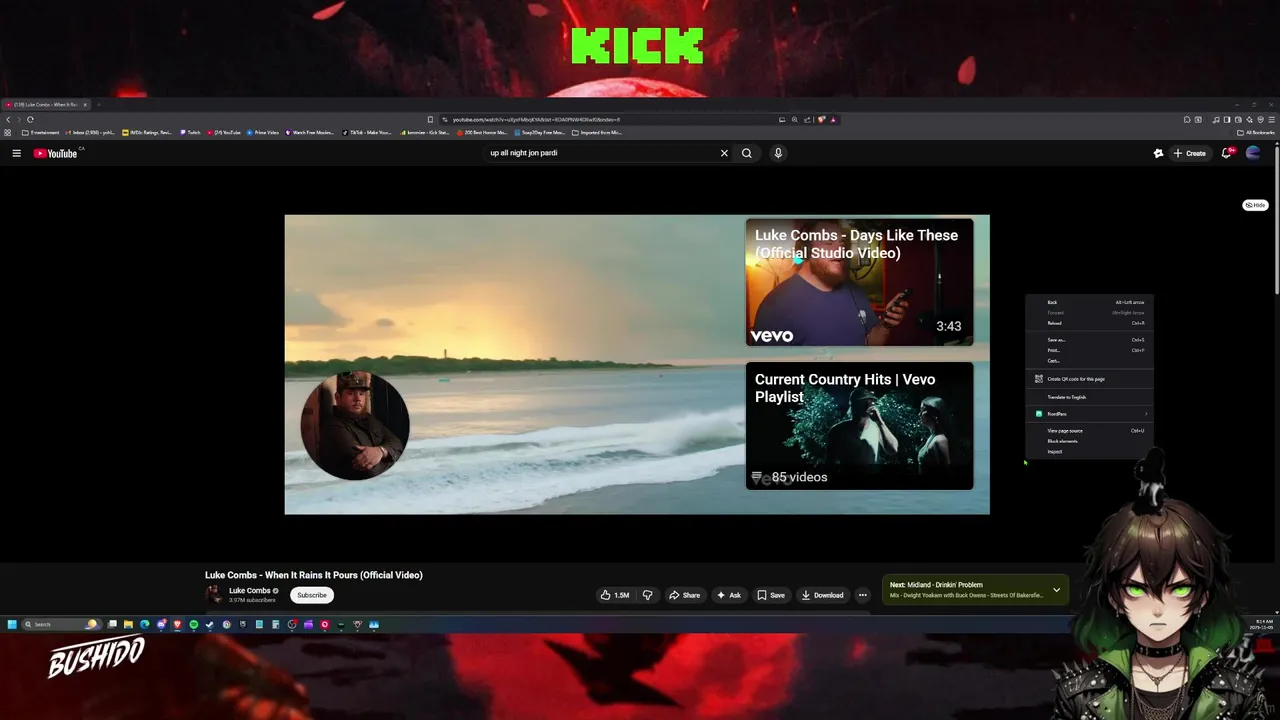Start voice search with the microphone
Image resolution: width=1280 pixels, height=720 pixels.
pyautogui.click(x=778, y=153)
